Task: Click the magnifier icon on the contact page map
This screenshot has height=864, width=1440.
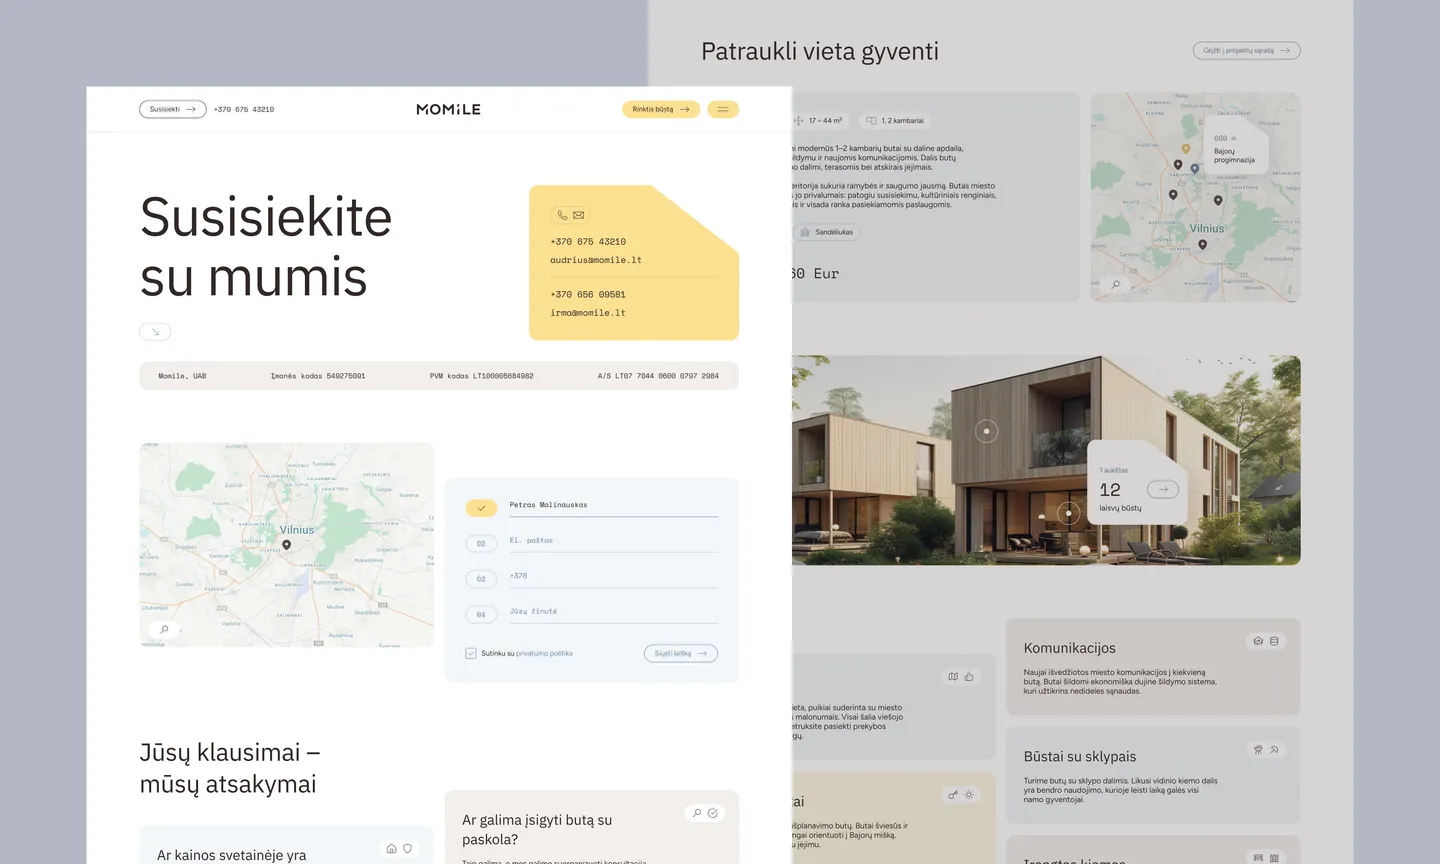Action: [x=164, y=629]
